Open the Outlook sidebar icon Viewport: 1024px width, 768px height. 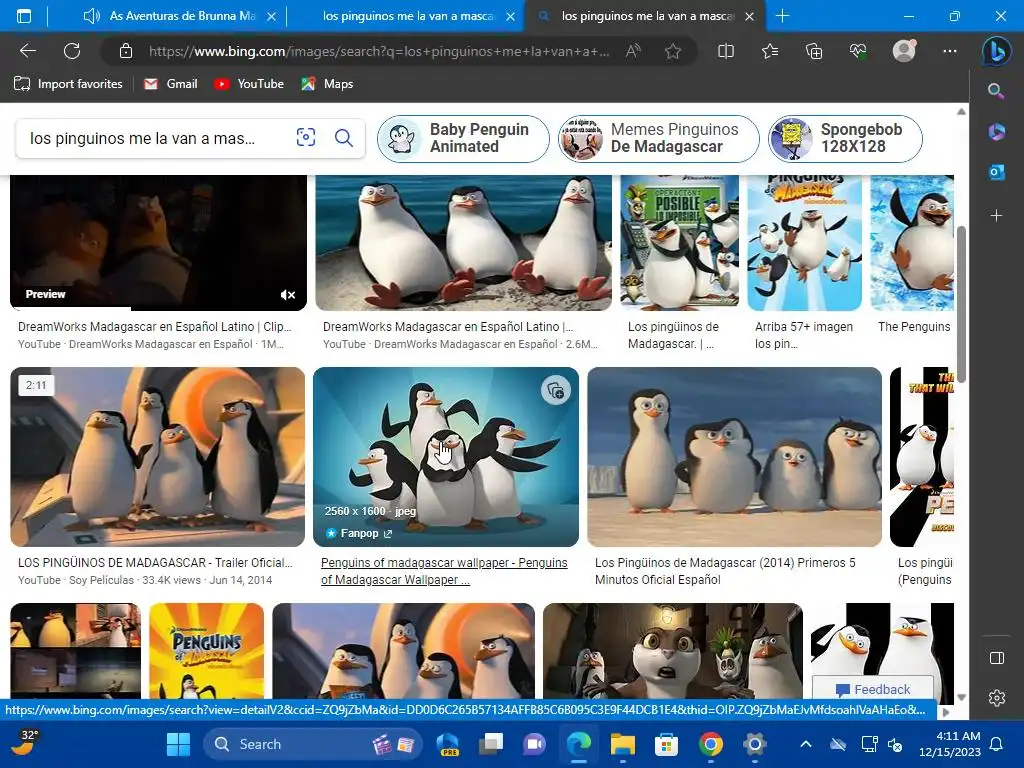coord(996,172)
